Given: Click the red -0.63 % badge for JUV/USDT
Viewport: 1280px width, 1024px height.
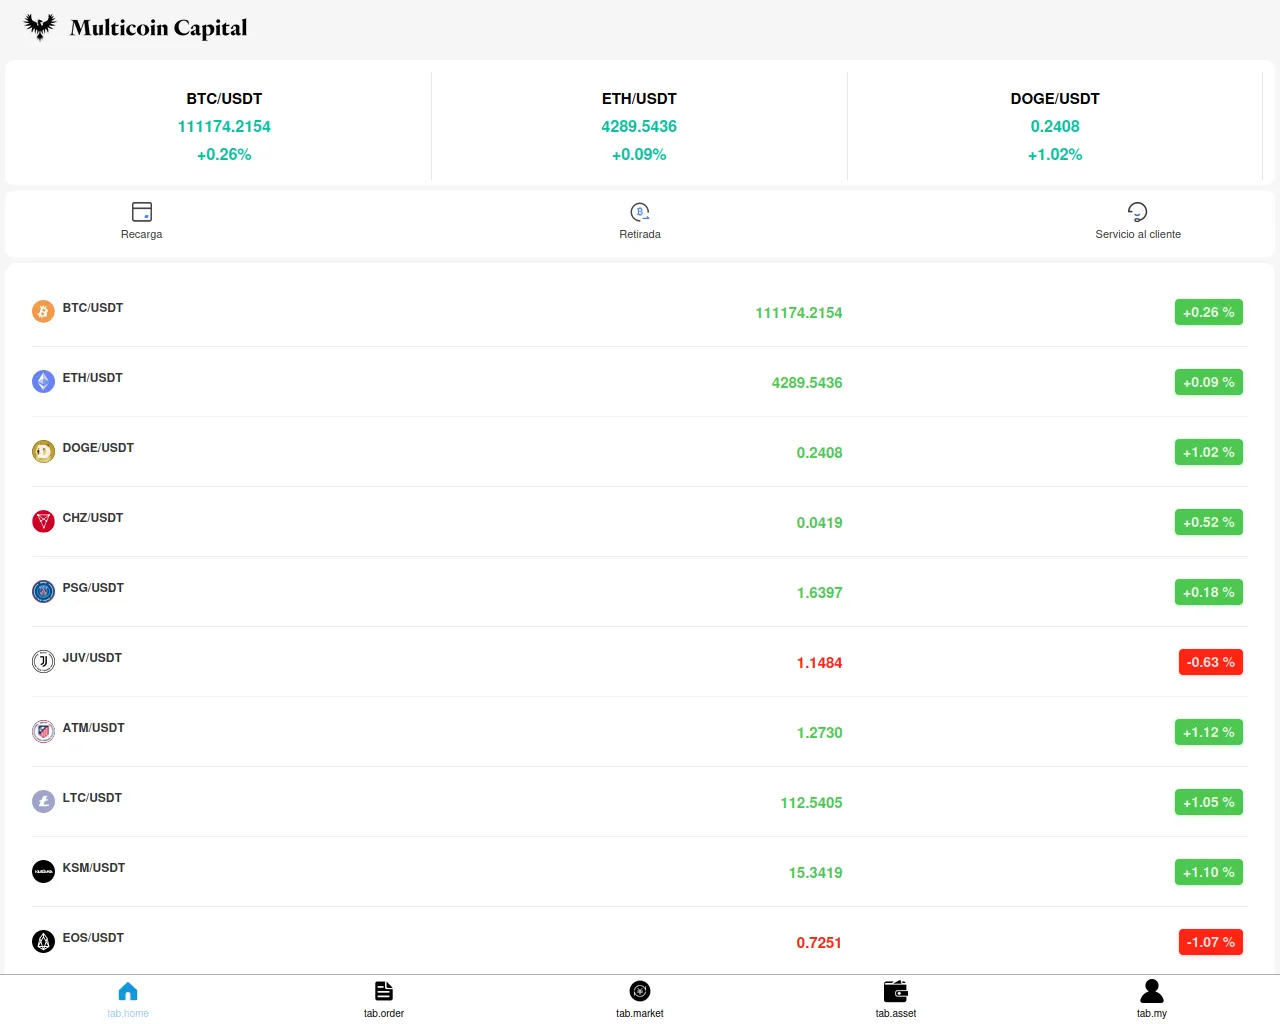Looking at the screenshot, I should click(x=1211, y=662).
